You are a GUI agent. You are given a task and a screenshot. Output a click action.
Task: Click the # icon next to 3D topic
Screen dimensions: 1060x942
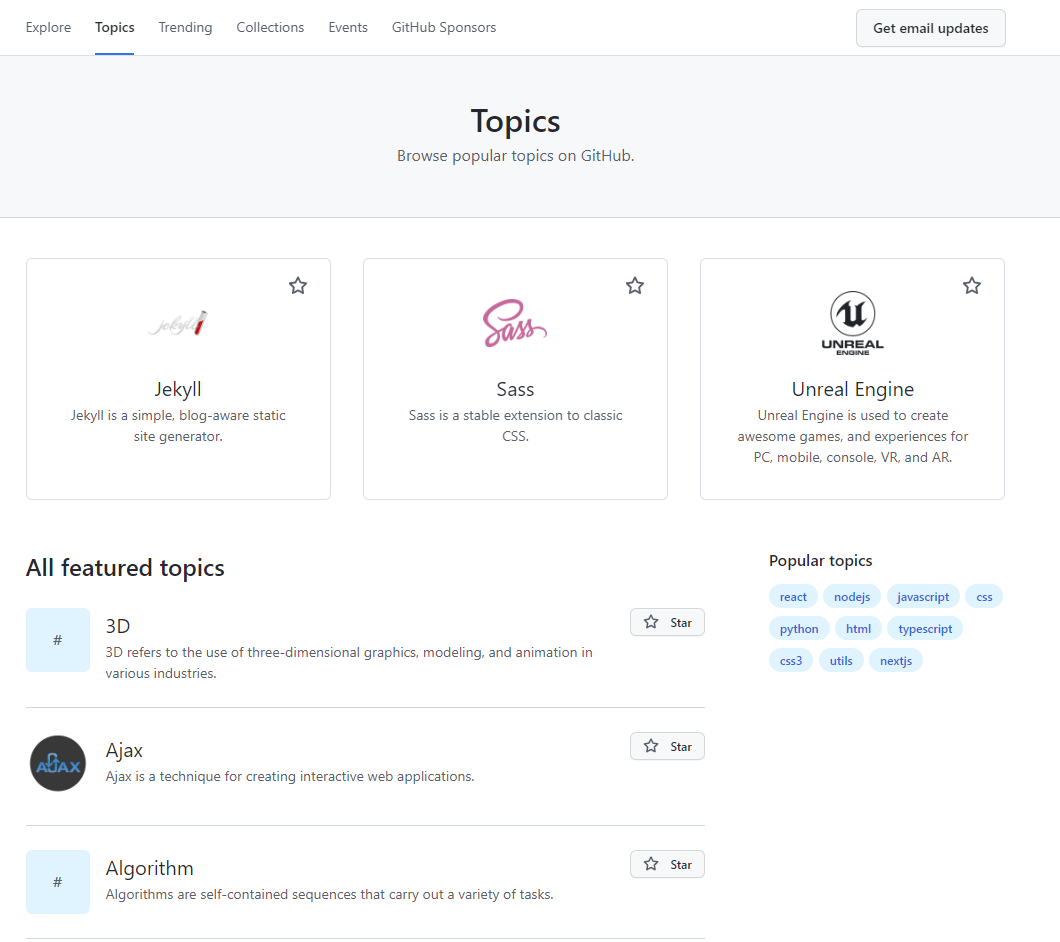pyautogui.click(x=57, y=639)
